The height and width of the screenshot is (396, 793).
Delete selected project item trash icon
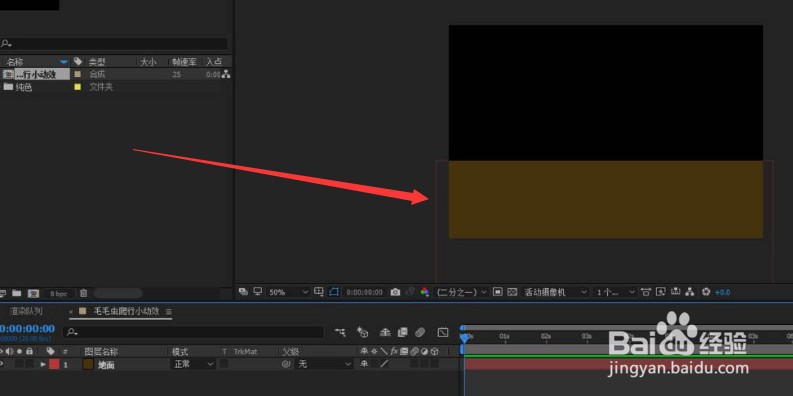coord(84,293)
